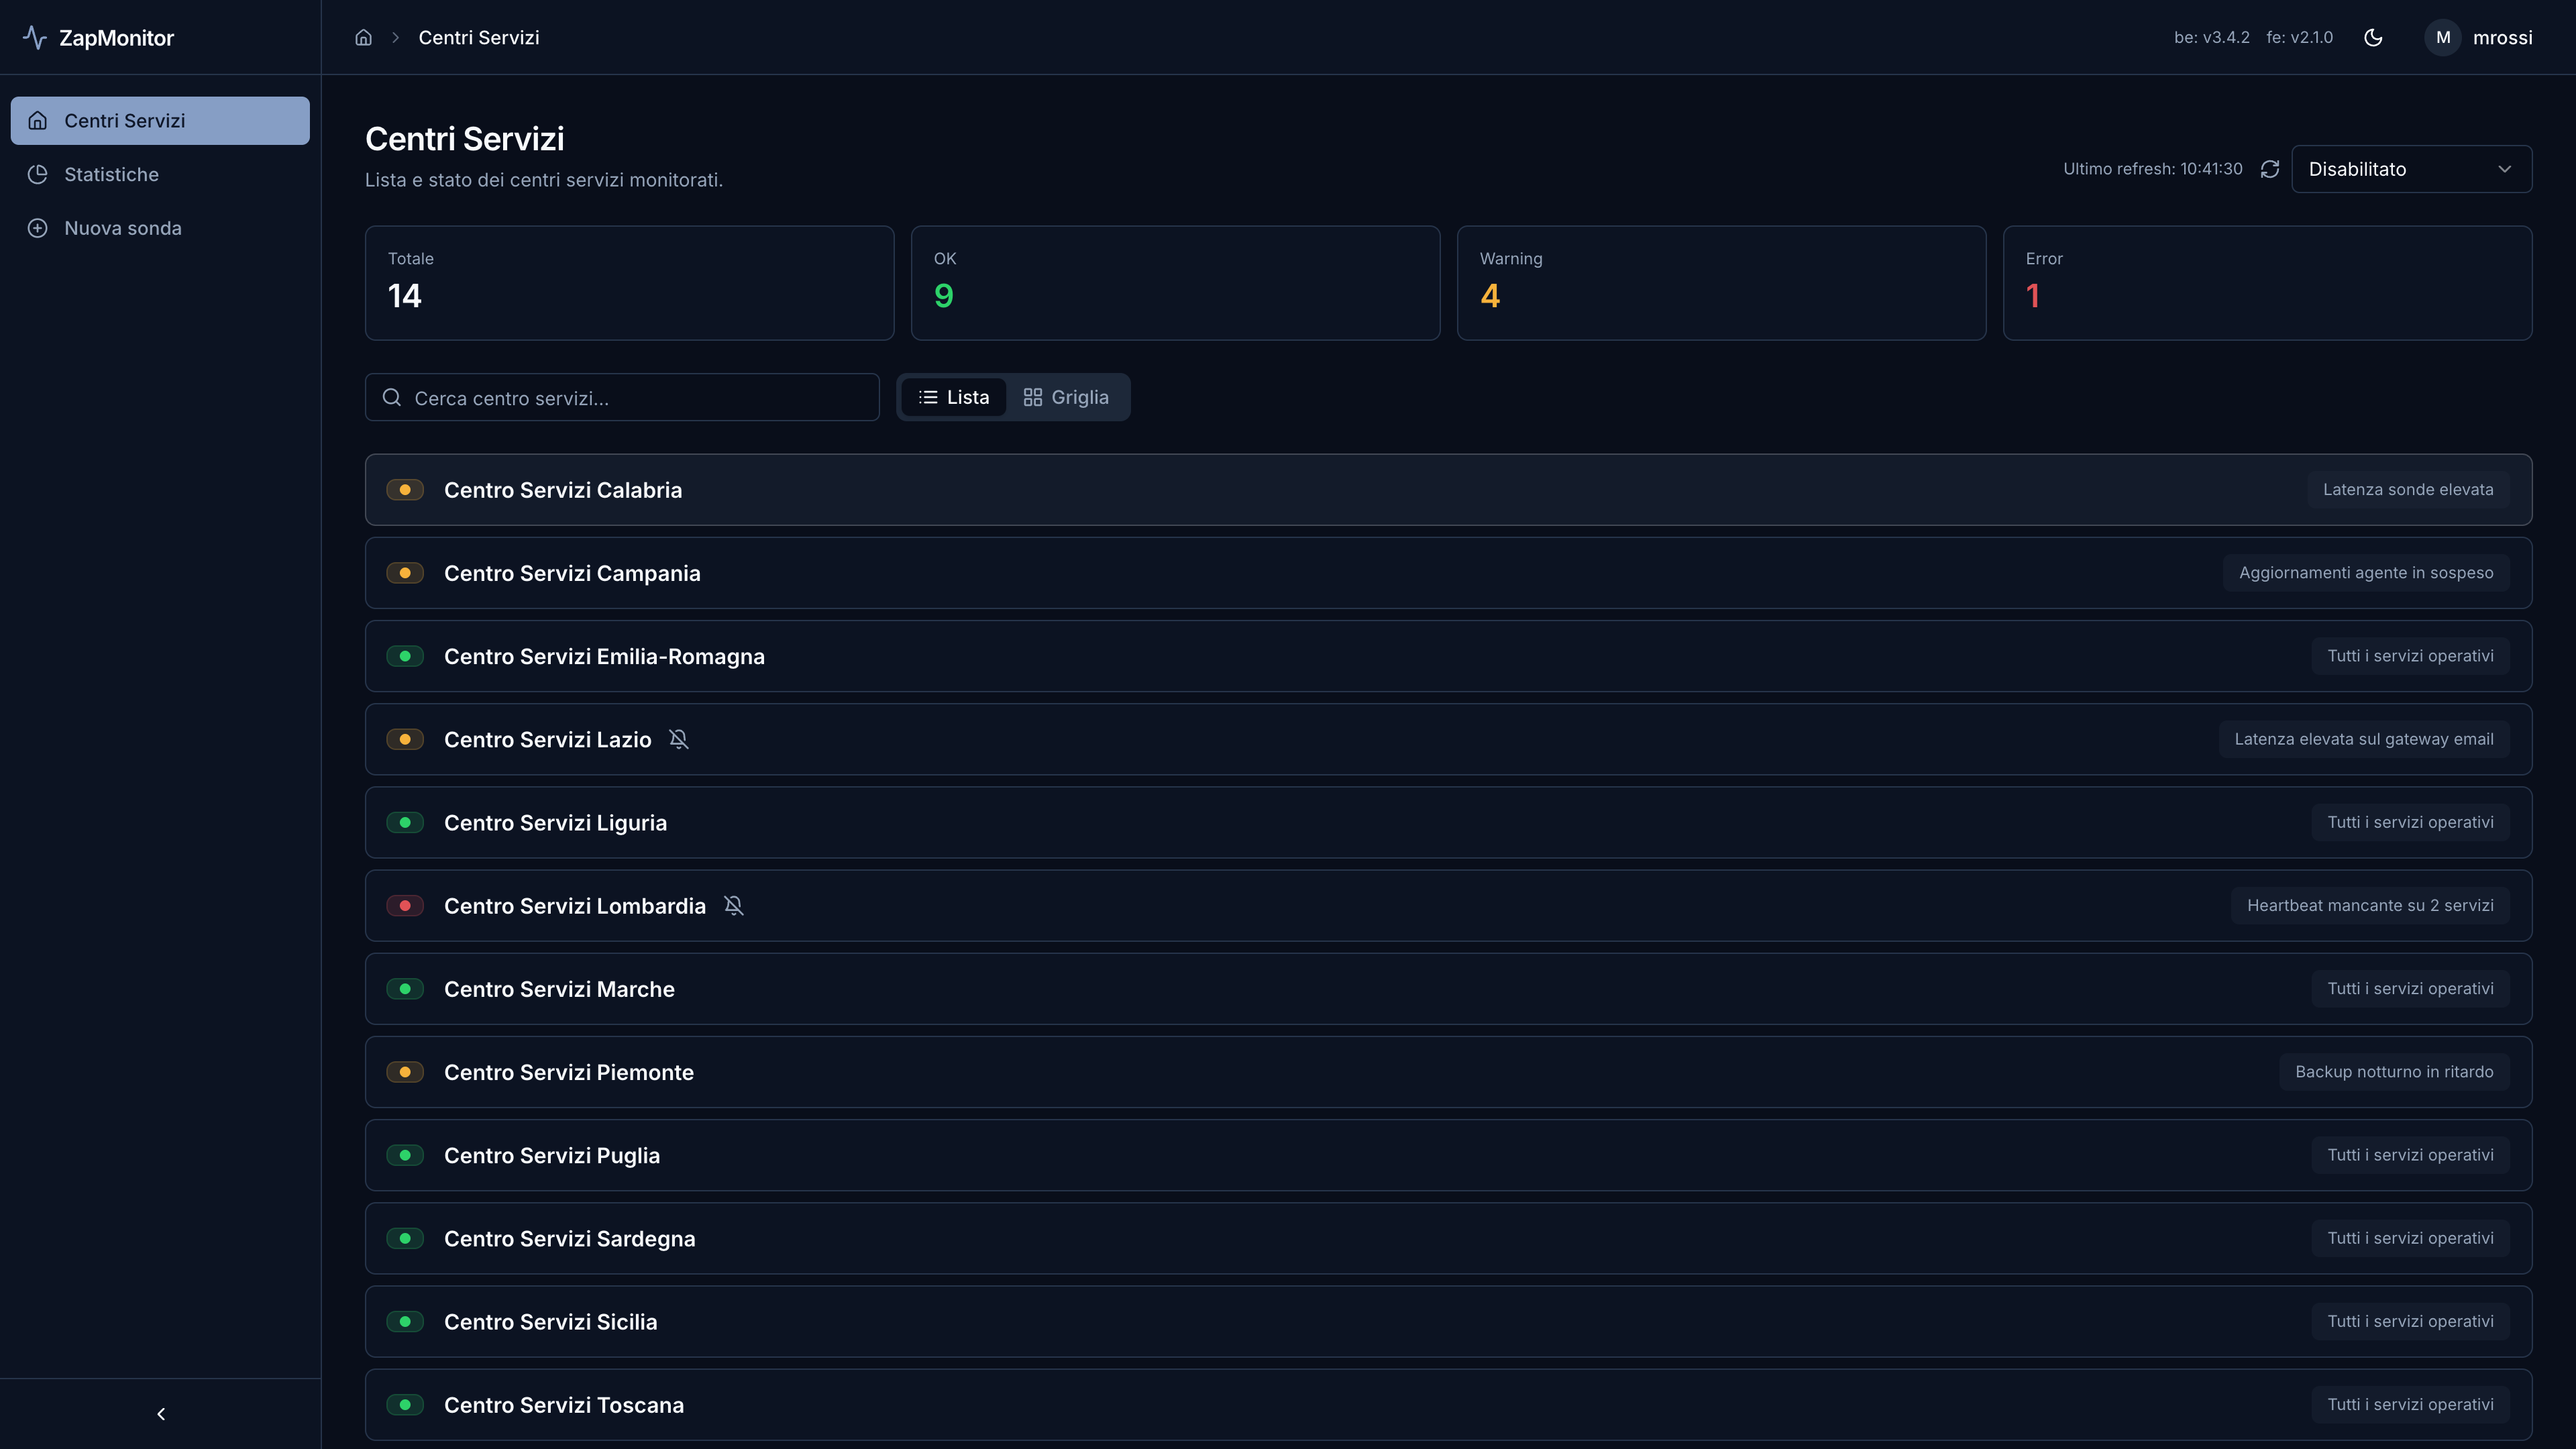
Task: Collapse the sidebar with the chevron arrow
Action: pyautogui.click(x=161, y=1414)
